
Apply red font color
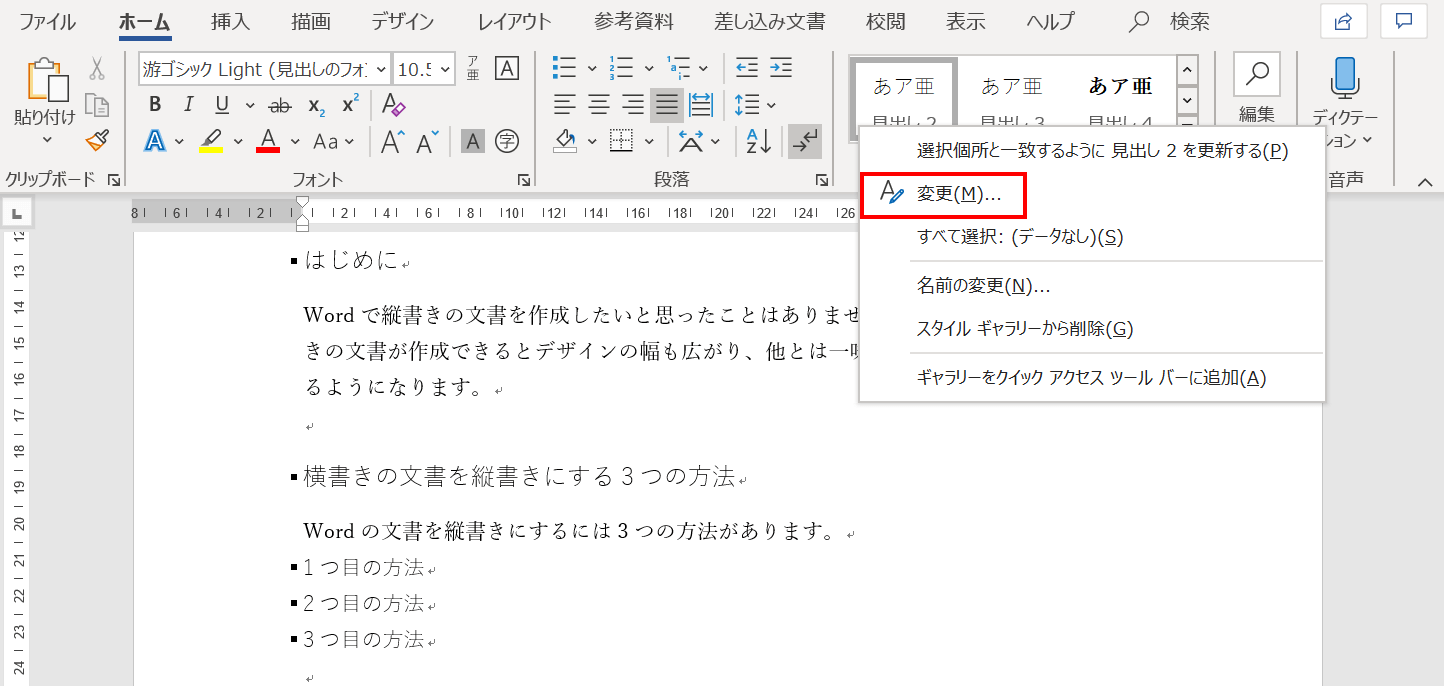tap(268, 141)
